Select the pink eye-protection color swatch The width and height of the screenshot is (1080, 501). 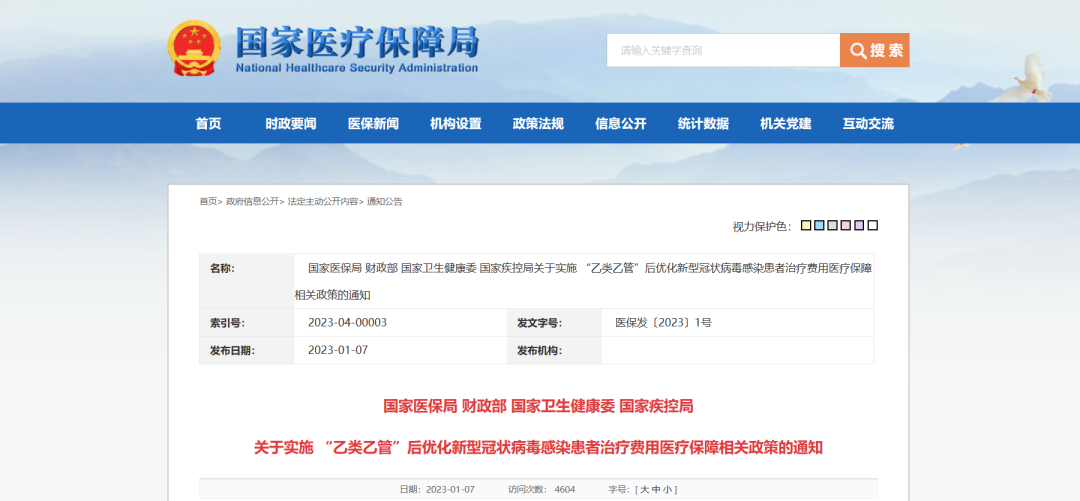[846, 225]
